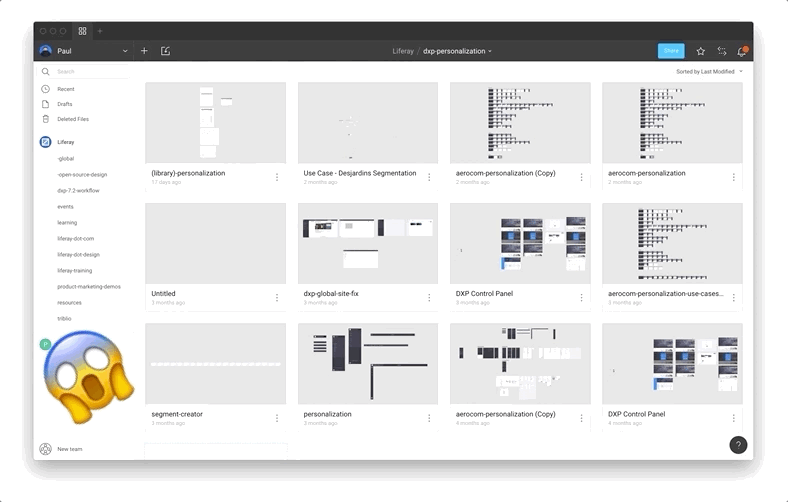Click New team at sidebar bottom
Screen dimensions: 788x502
[69, 449]
